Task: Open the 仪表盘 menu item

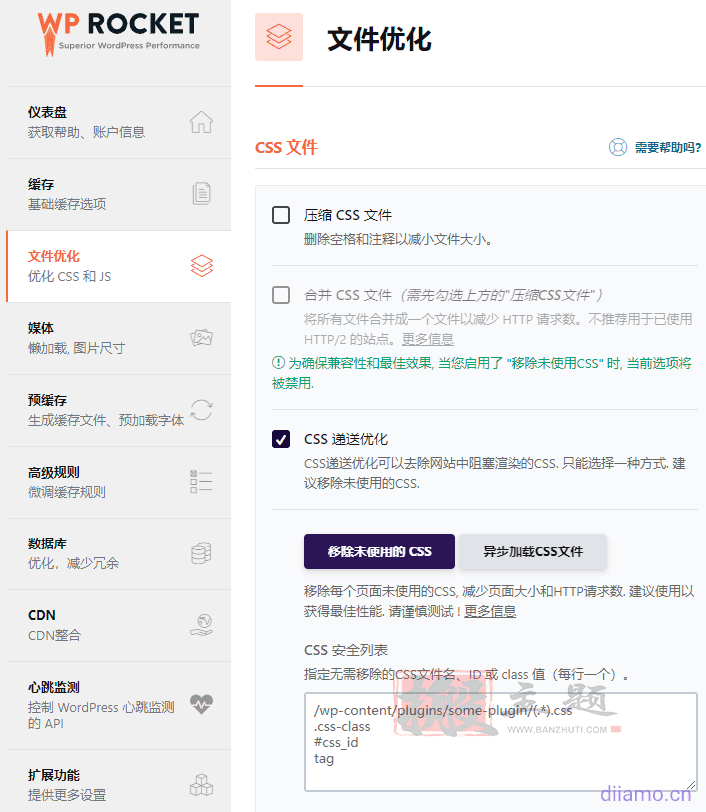Action: coord(119,122)
